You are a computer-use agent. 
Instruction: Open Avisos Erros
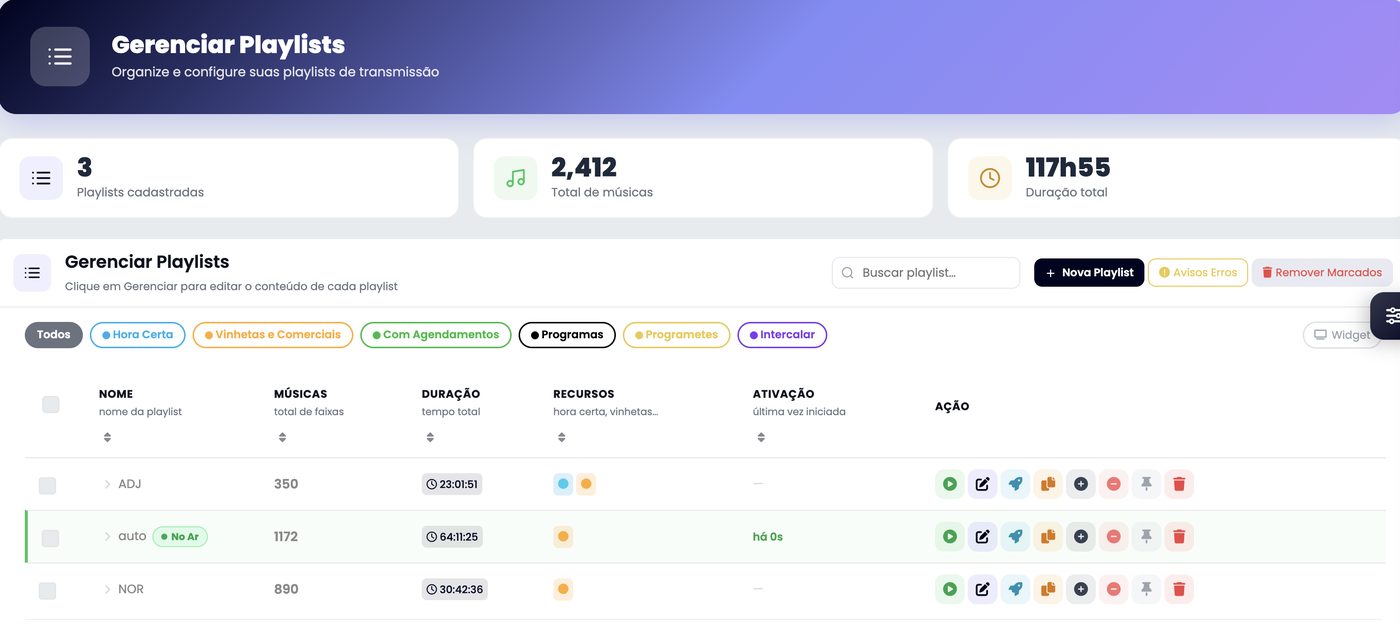1198,272
